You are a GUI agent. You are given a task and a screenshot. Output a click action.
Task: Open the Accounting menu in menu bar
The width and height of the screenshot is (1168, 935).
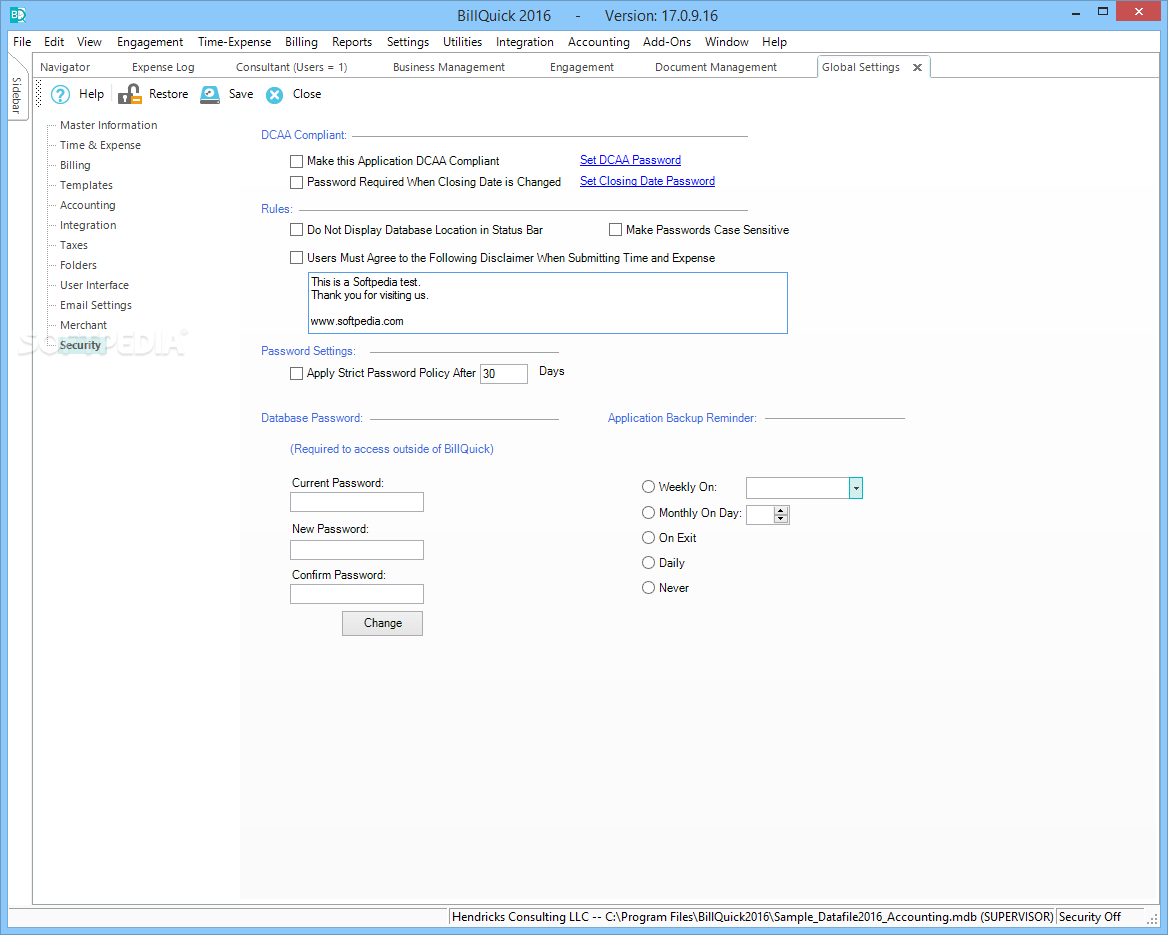point(598,42)
